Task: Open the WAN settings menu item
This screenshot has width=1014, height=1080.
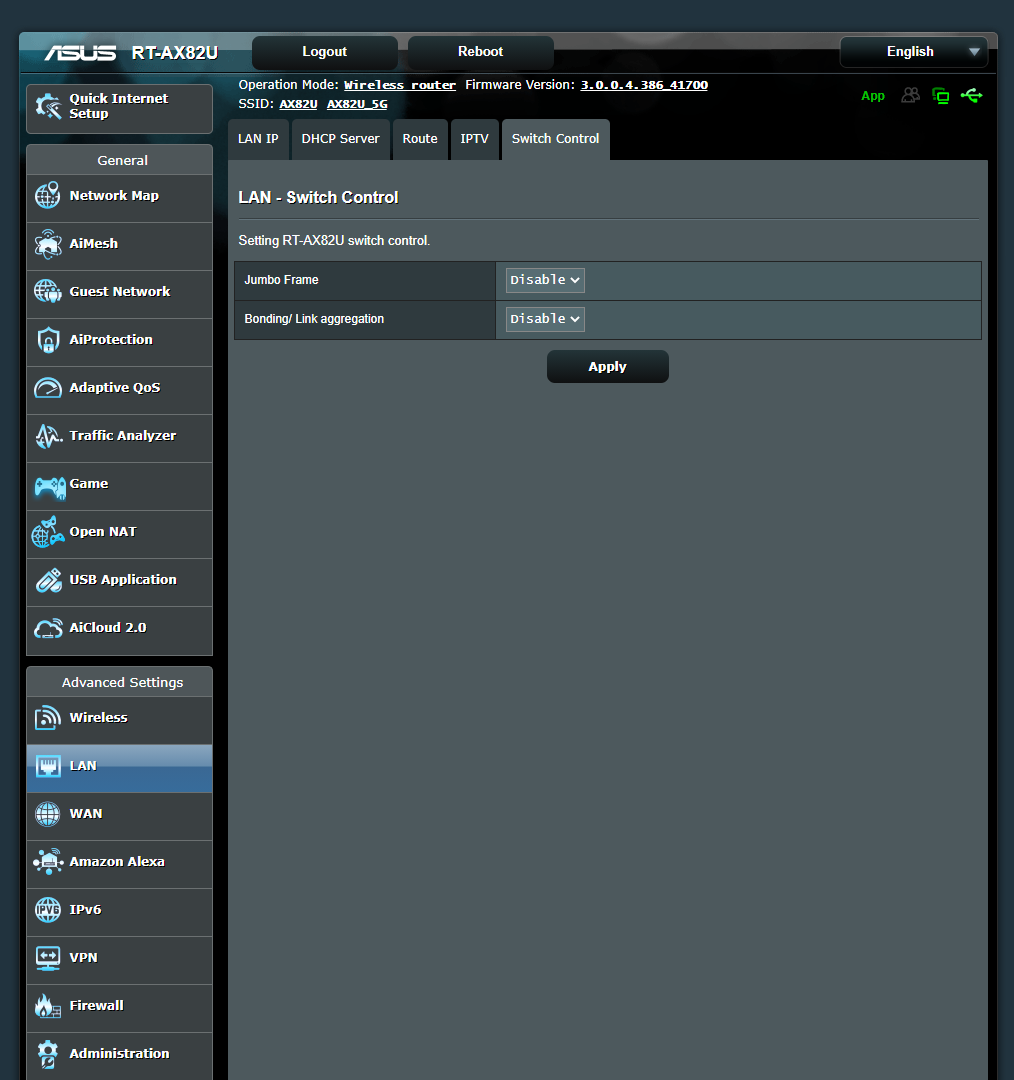Action: click(x=119, y=816)
